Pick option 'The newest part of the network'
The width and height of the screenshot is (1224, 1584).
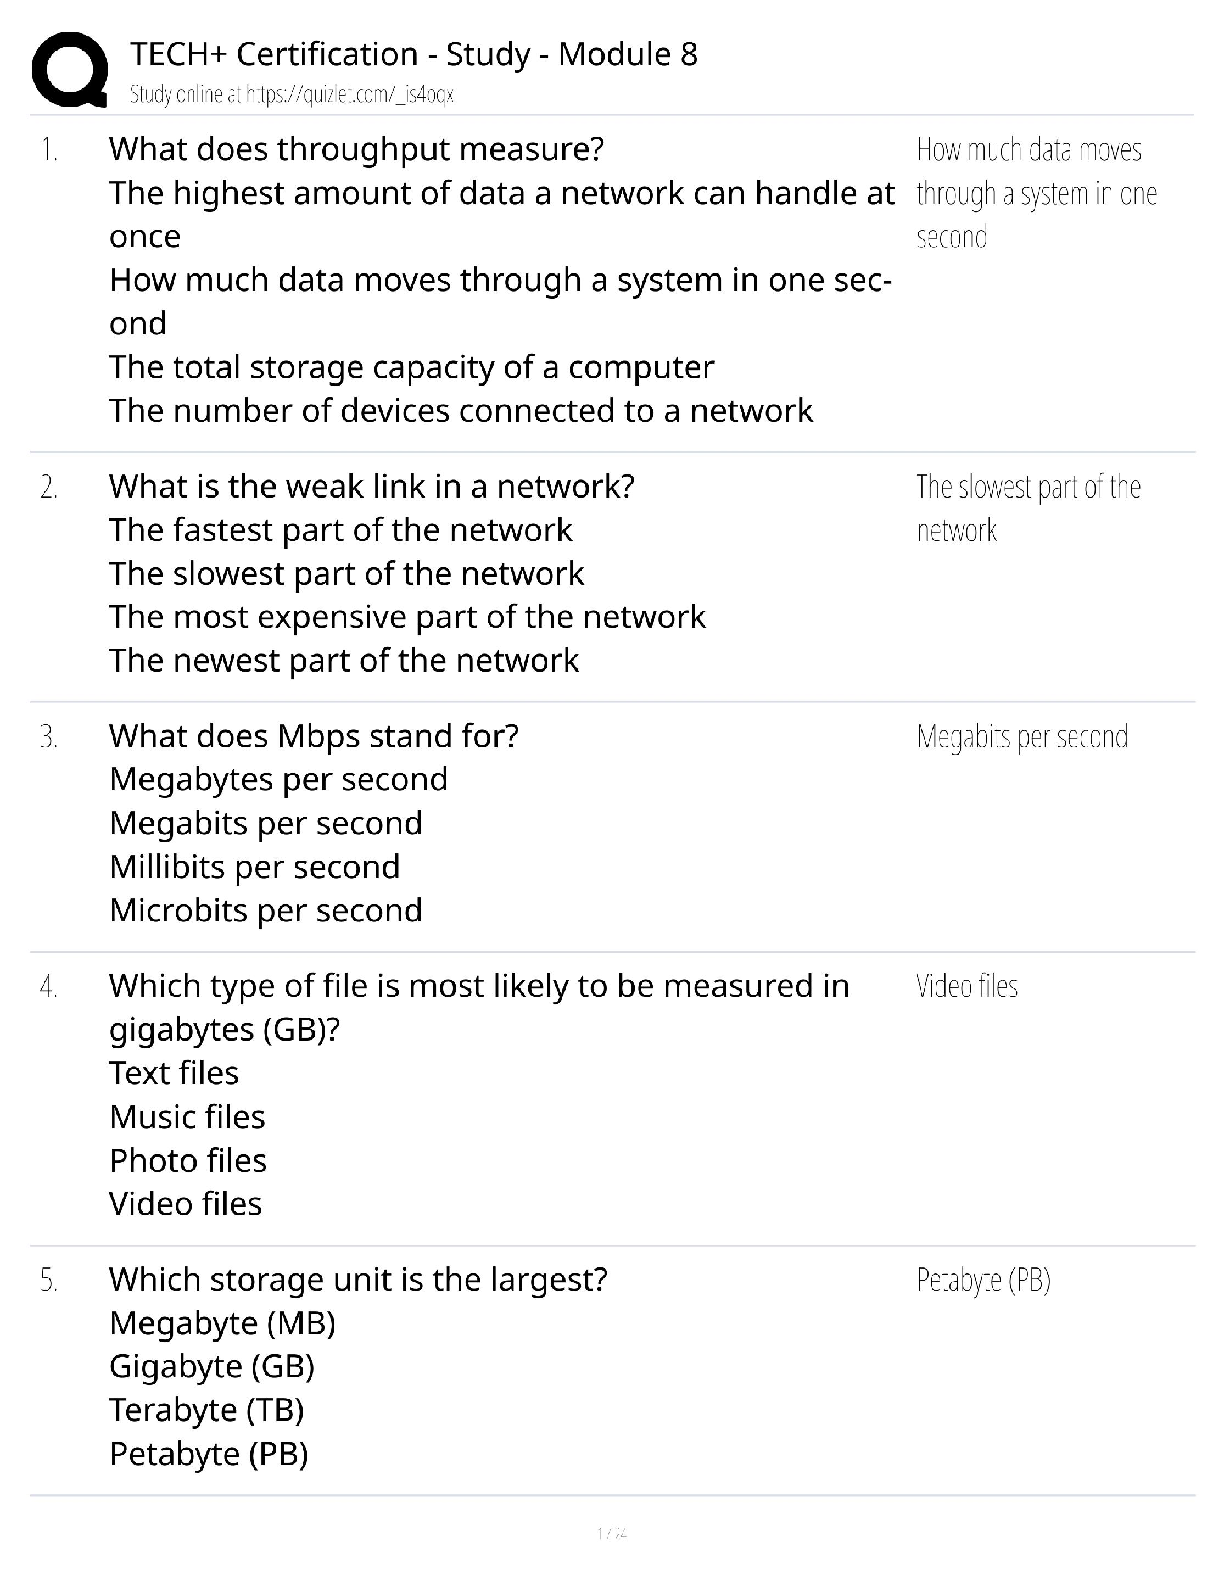344,661
